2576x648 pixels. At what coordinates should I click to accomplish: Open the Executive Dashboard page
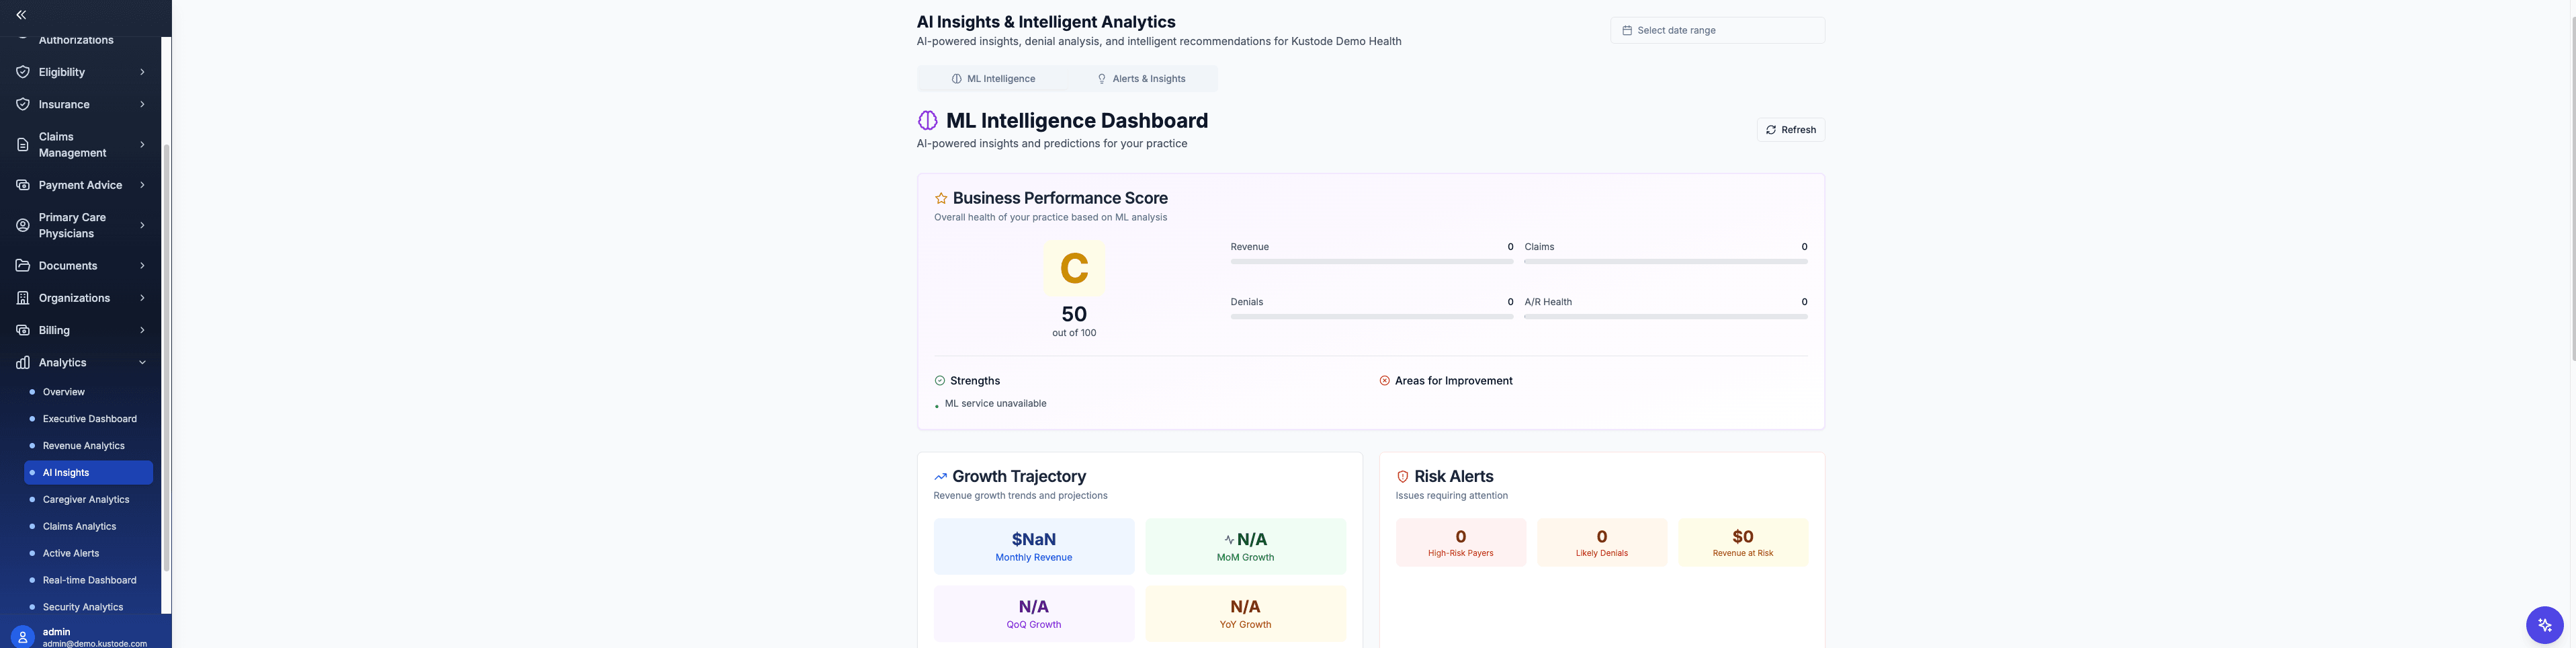coord(89,418)
